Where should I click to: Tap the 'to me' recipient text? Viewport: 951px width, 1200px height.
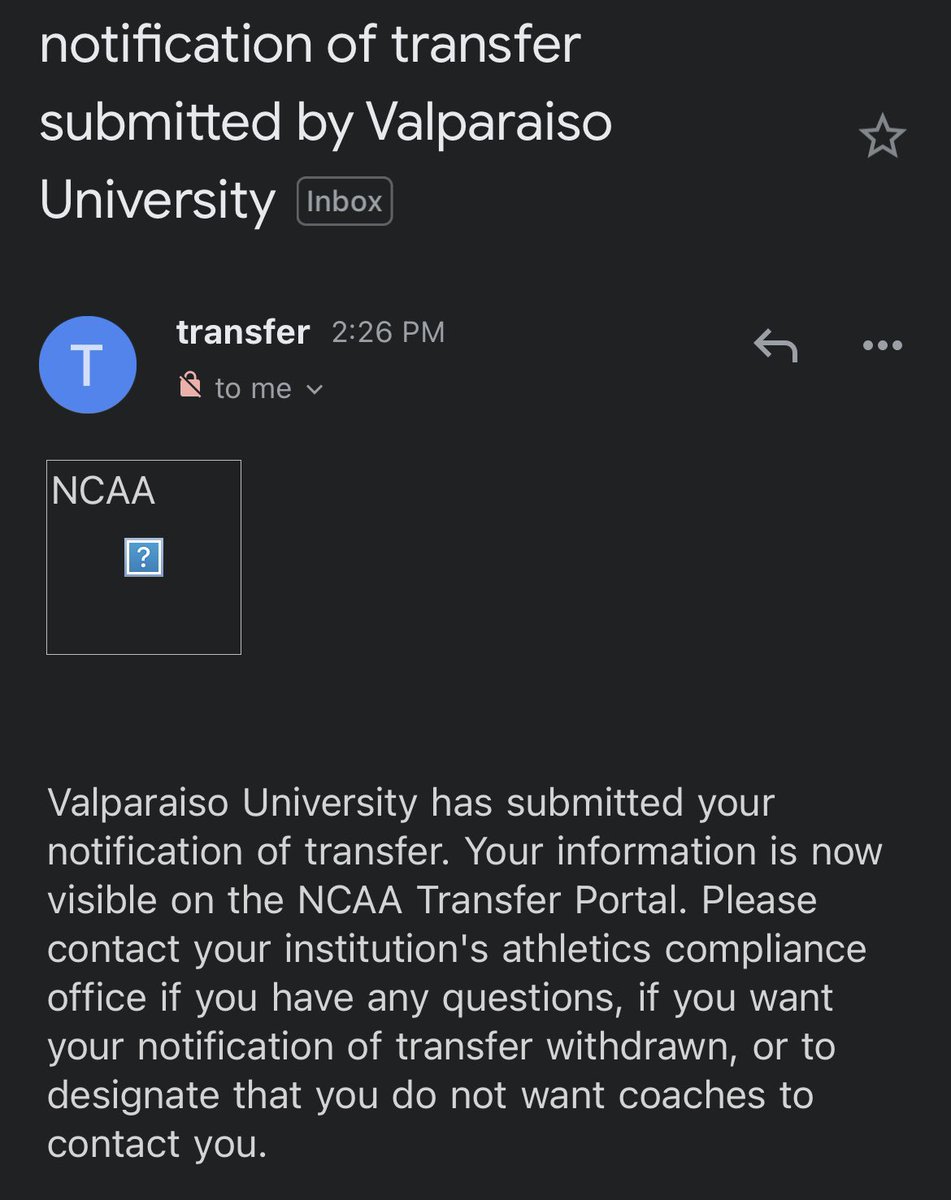[x=253, y=388]
